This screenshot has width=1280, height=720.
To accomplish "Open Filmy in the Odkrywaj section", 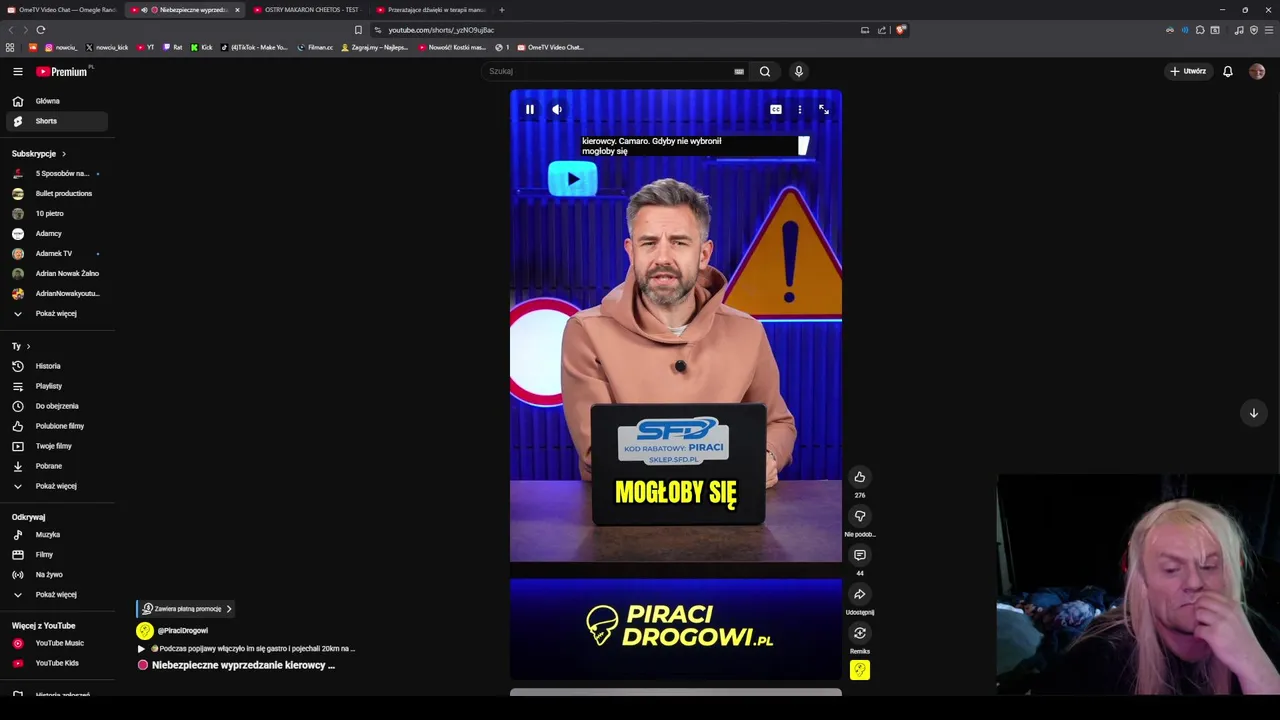I will point(57,555).
